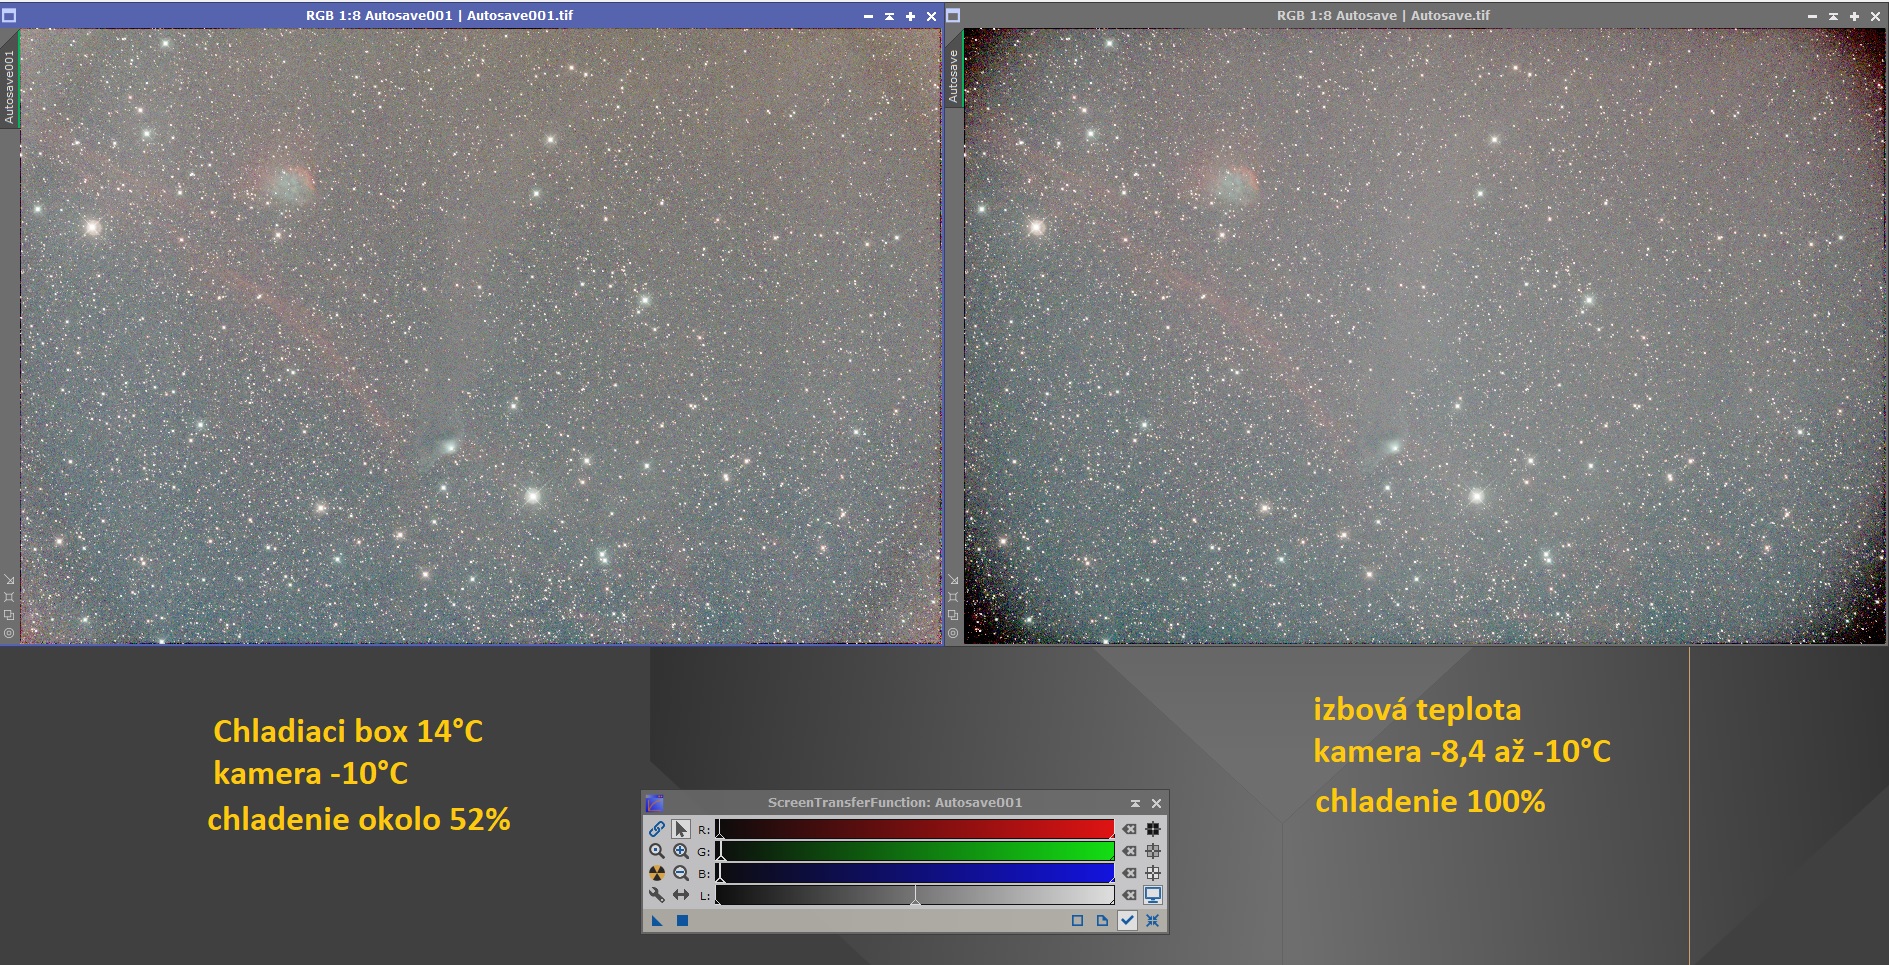This screenshot has height=965, width=1889.
Task: Select the Autosave vertical view tab
Action: click(x=953, y=76)
